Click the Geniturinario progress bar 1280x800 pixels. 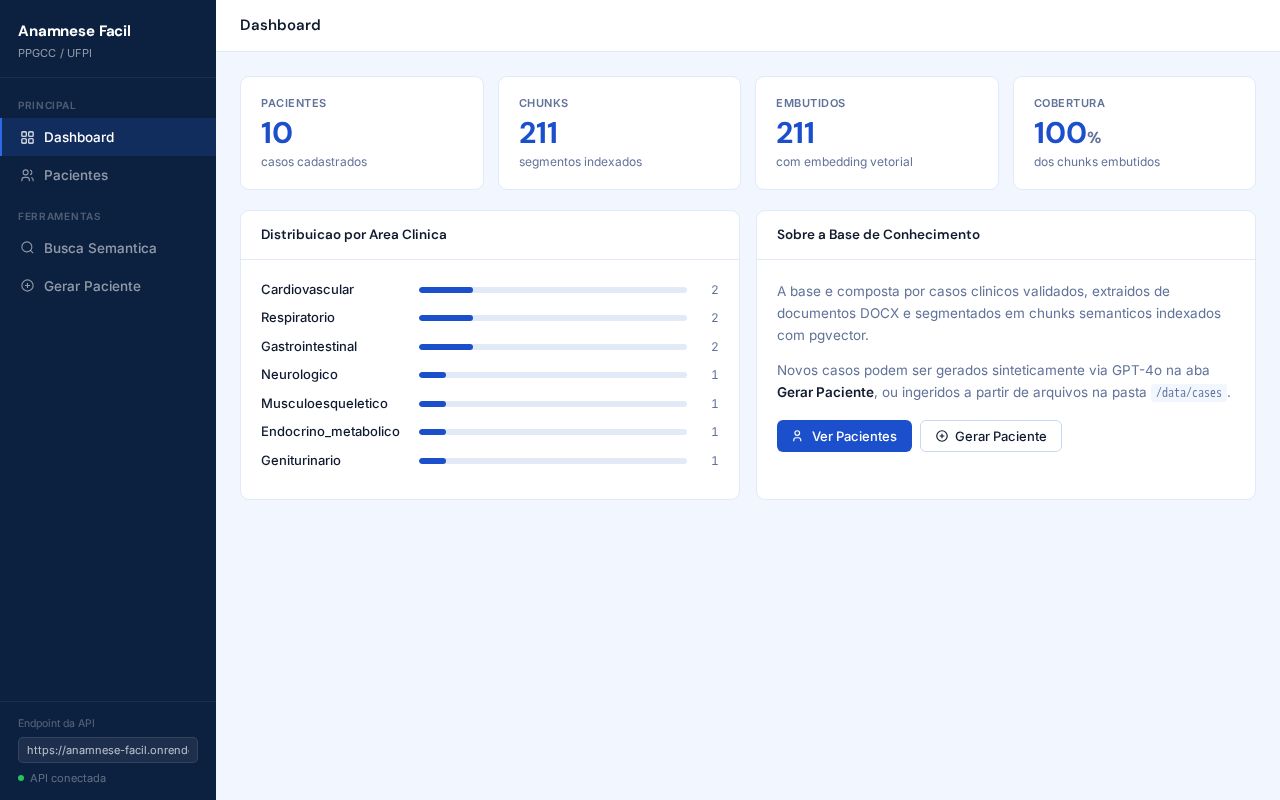pos(553,461)
